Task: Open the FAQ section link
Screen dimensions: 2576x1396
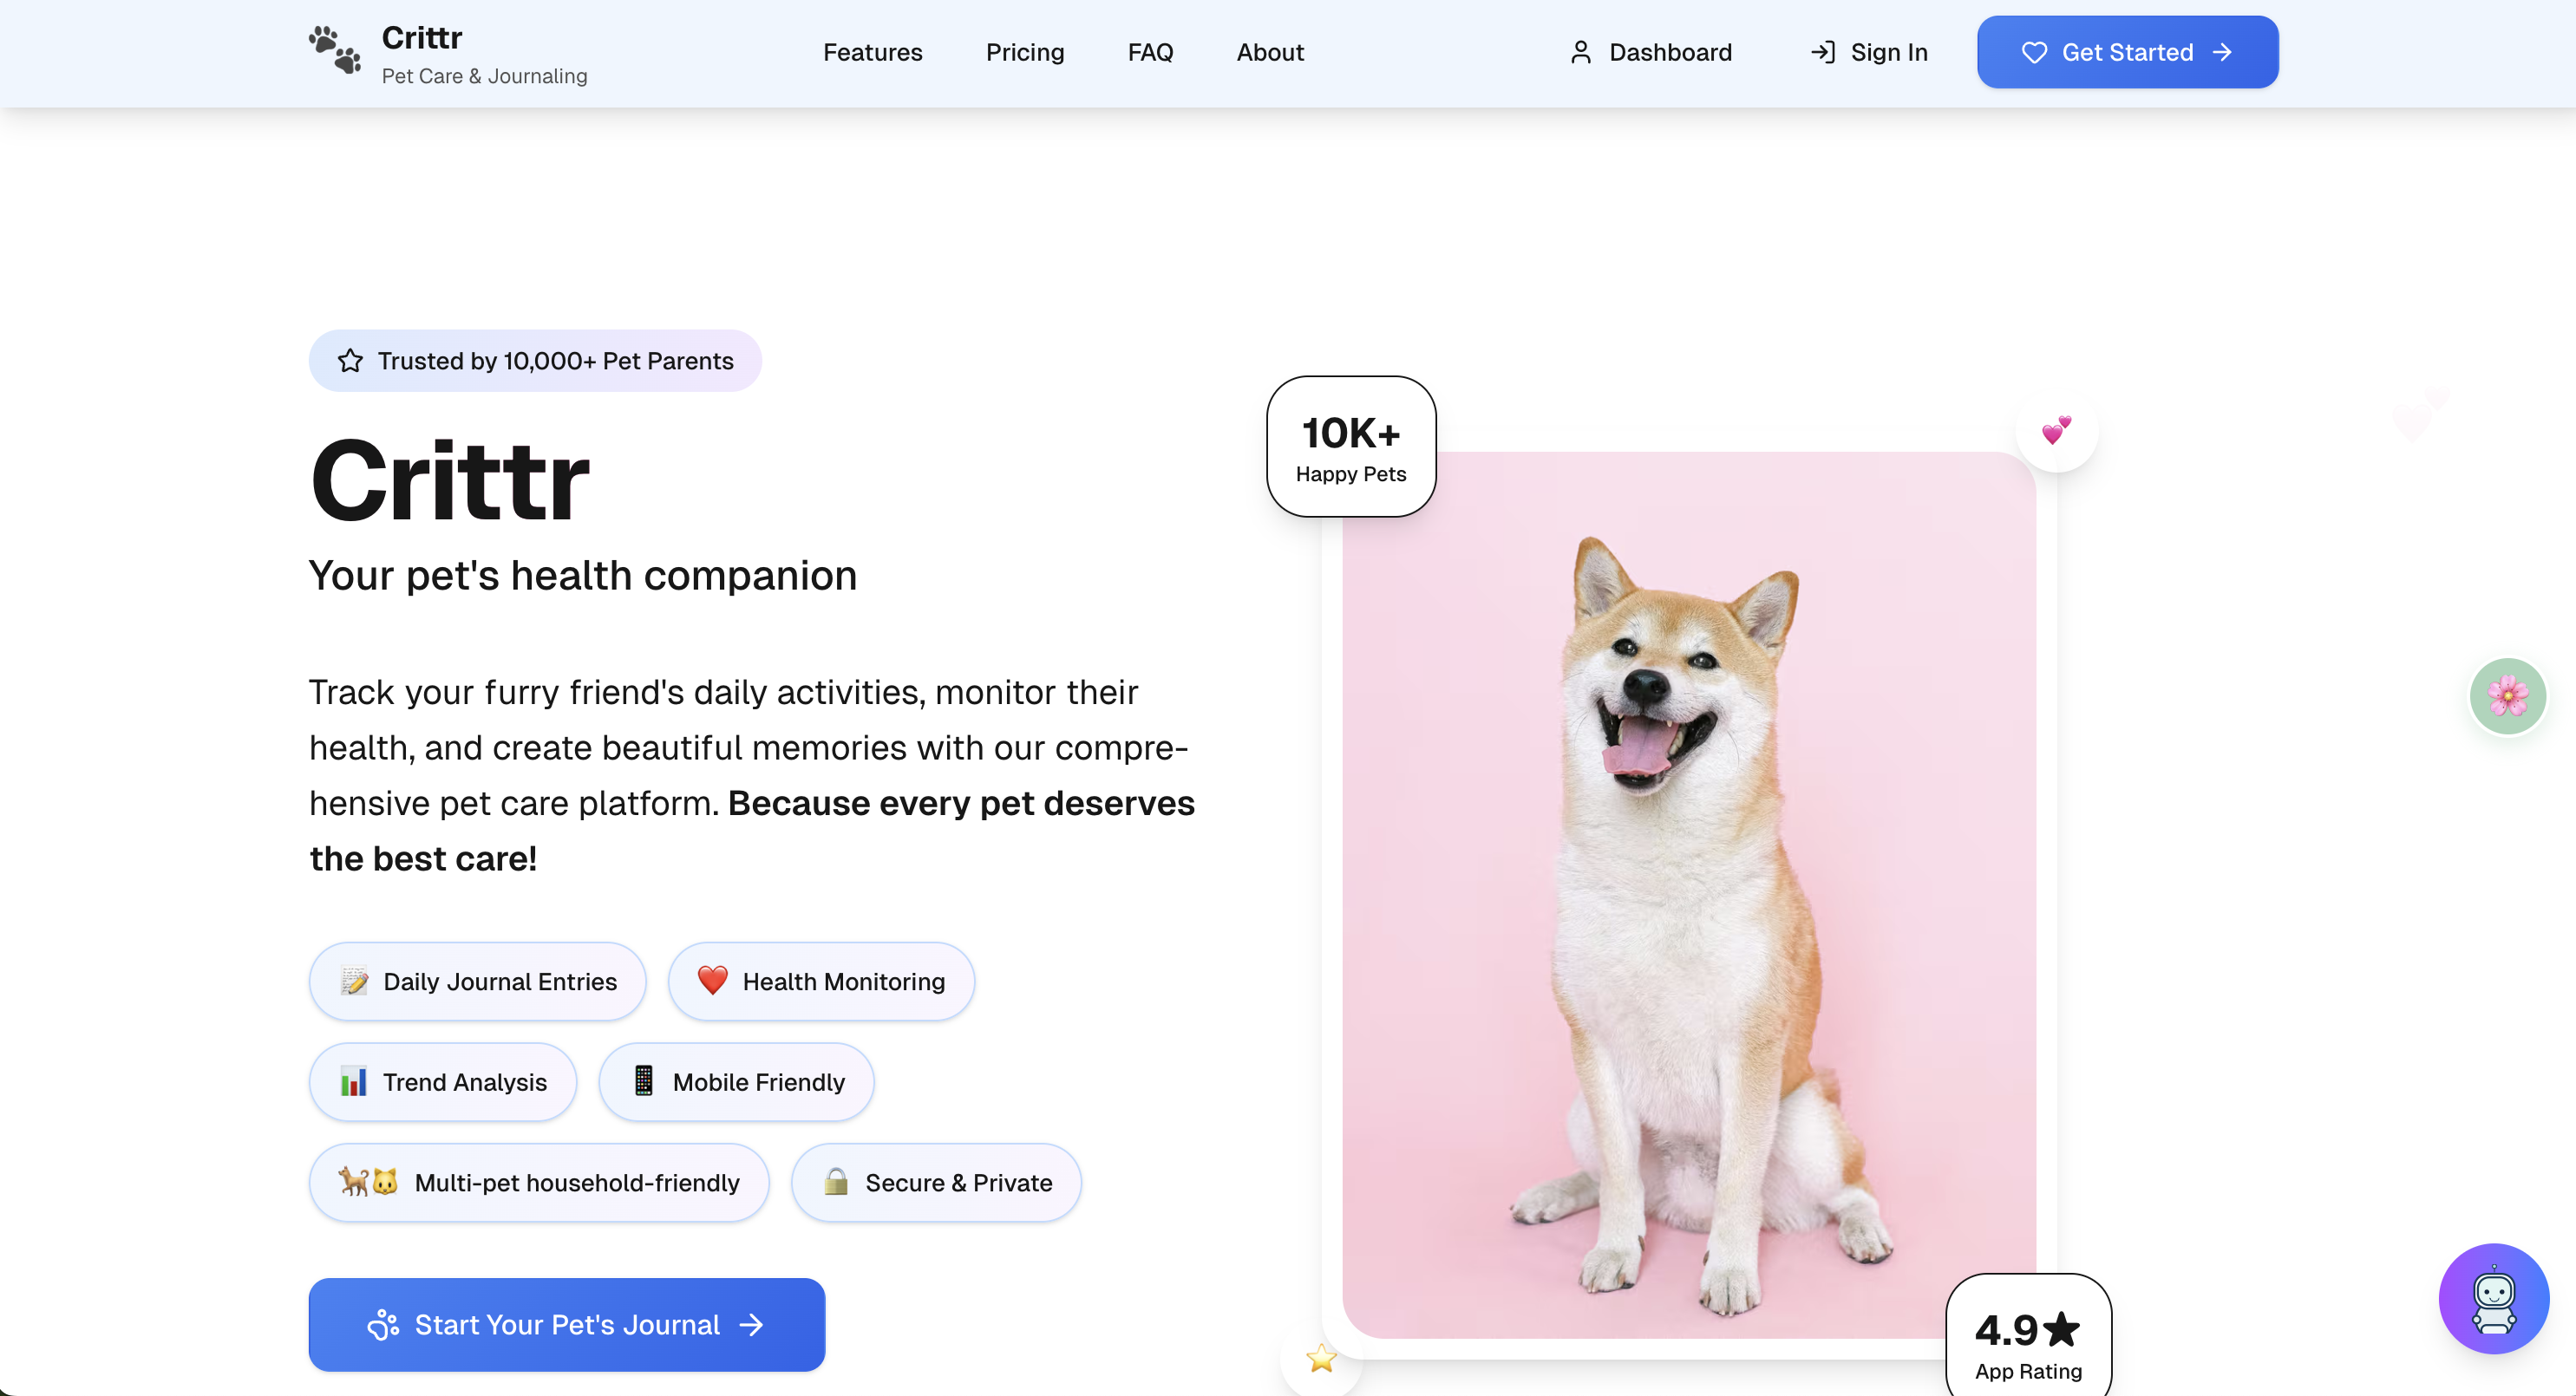Action: (x=1150, y=52)
